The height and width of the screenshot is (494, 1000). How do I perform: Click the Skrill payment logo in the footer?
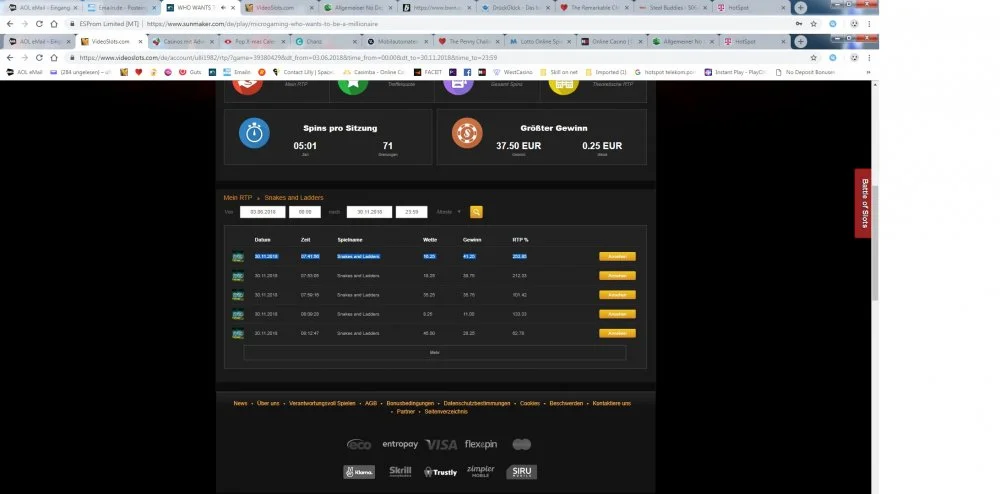[x=400, y=472]
